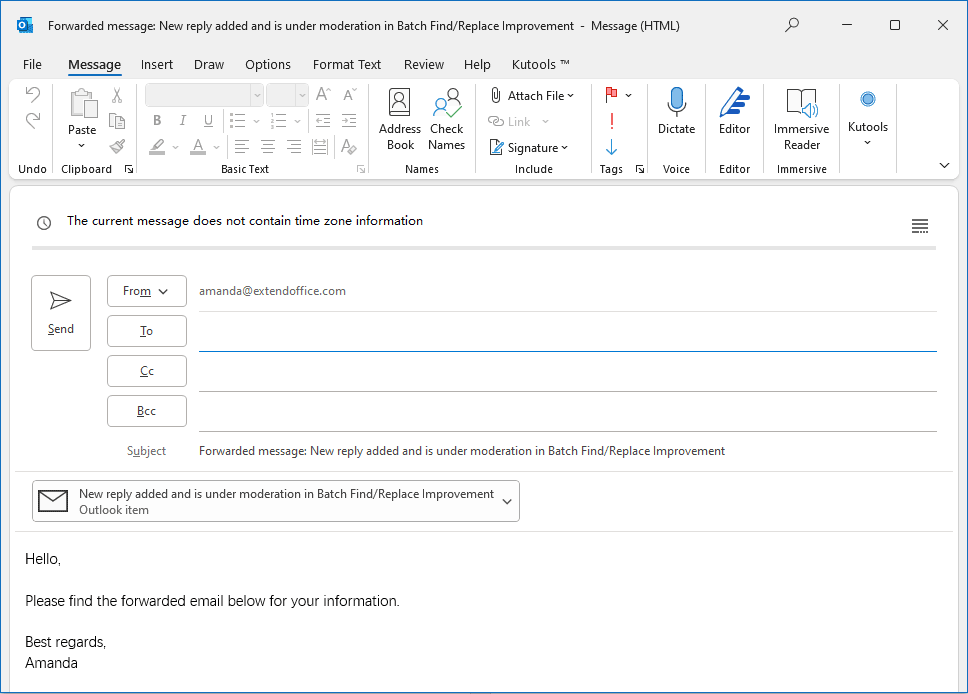This screenshot has height=694, width=968.
Task: Toggle bold formatting
Action: [157, 119]
